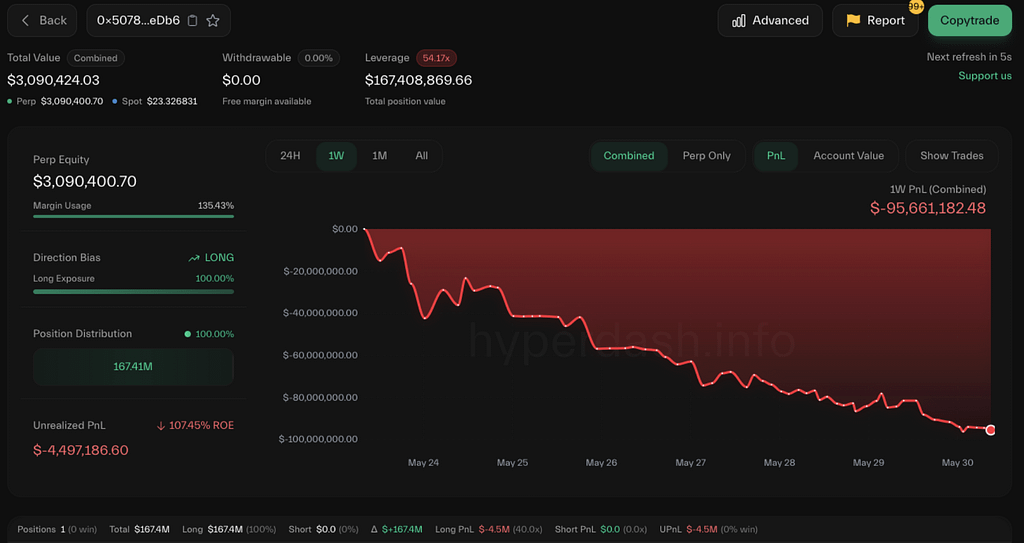Image resolution: width=1024 pixels, height=543 pixels.
Task: Click the bar chart icon in Advanced
Action: tap(739, 20)
